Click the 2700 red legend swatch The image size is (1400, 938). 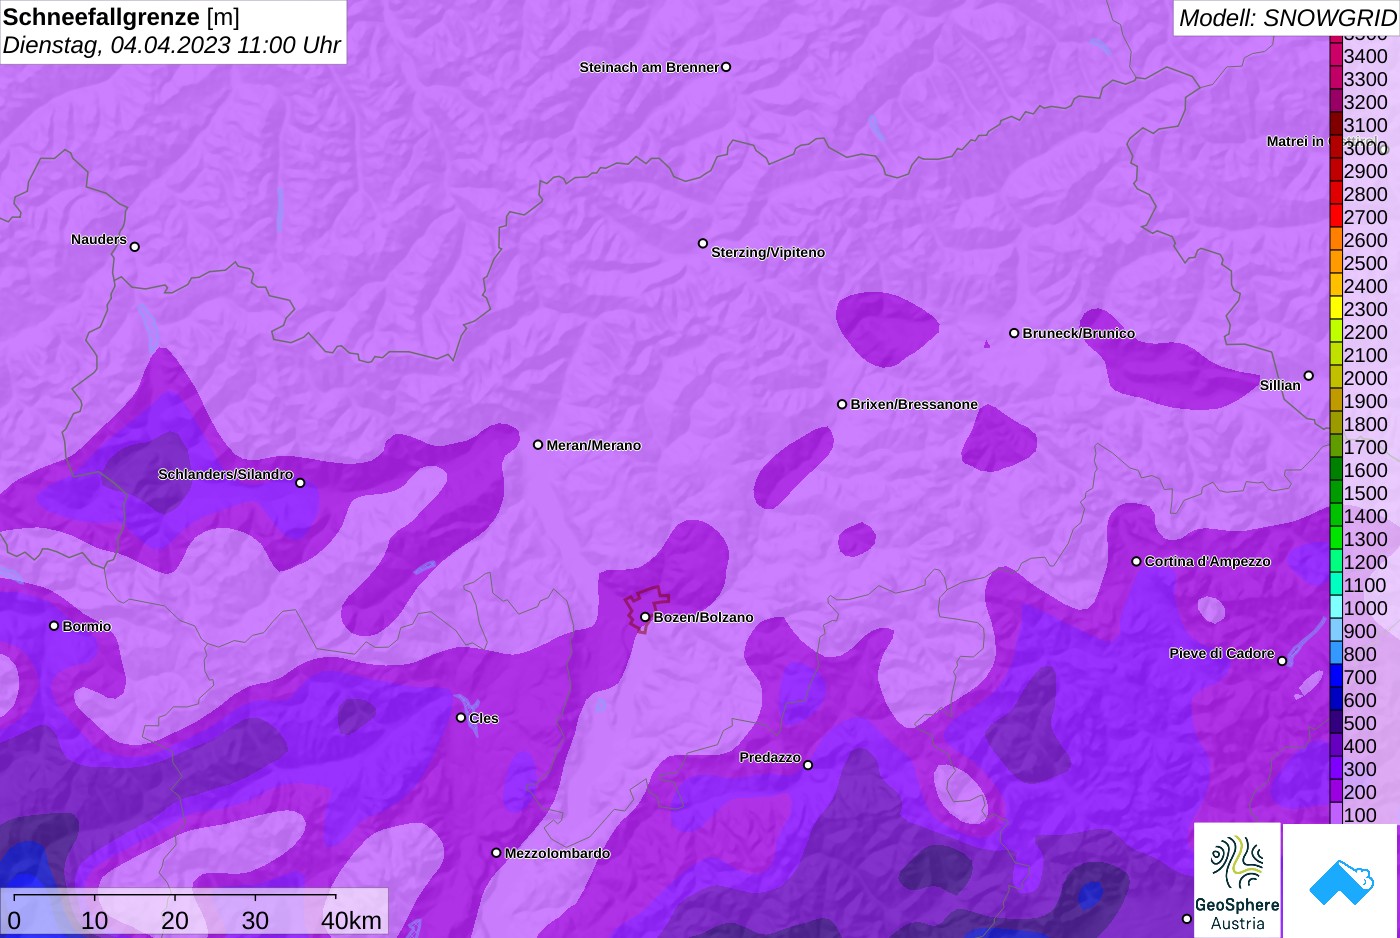[1336, 217]
